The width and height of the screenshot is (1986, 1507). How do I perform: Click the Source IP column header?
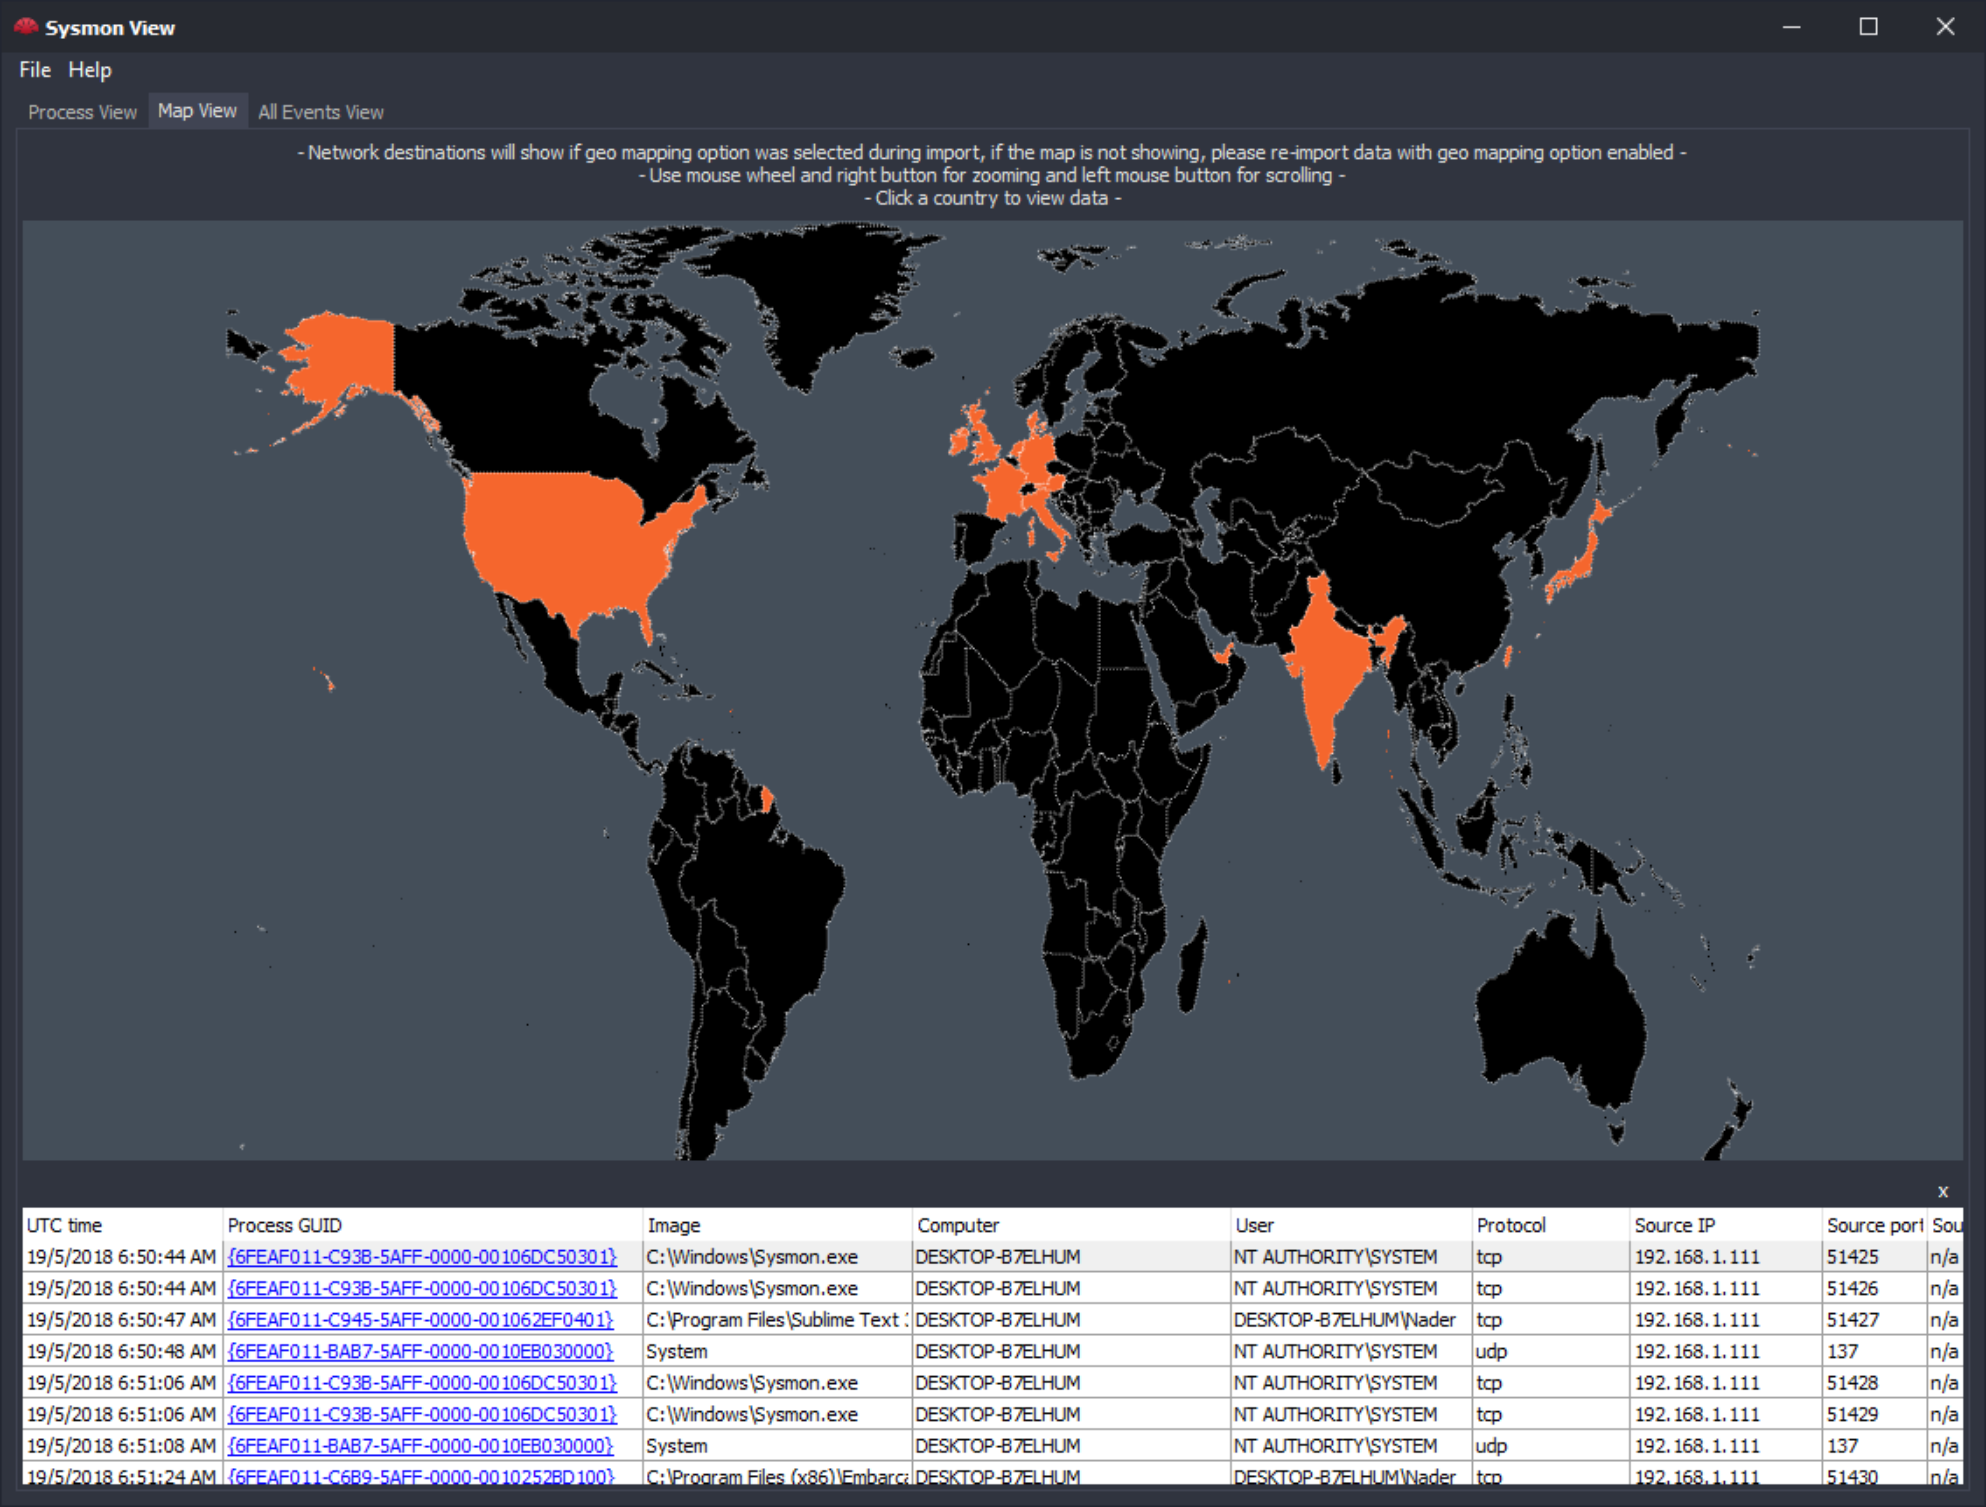(1674, 1225)
